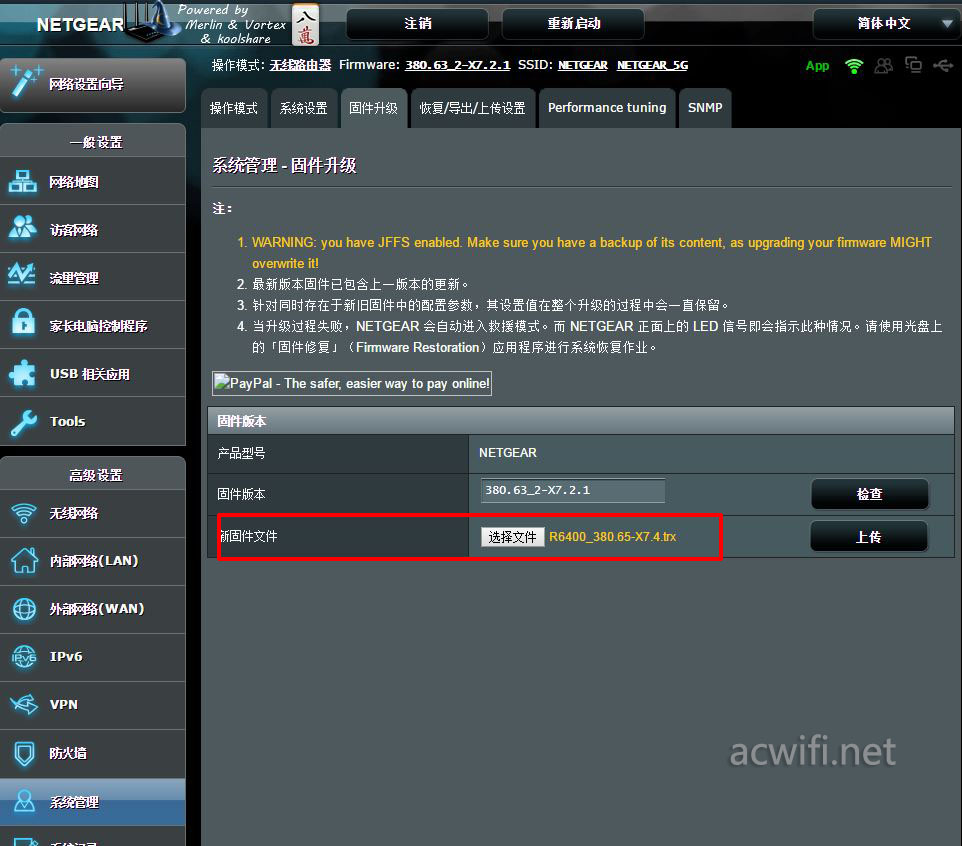This screenshot has width=962, height=846.
Task: Click the App link in status bar
Action: click(817, 66)
